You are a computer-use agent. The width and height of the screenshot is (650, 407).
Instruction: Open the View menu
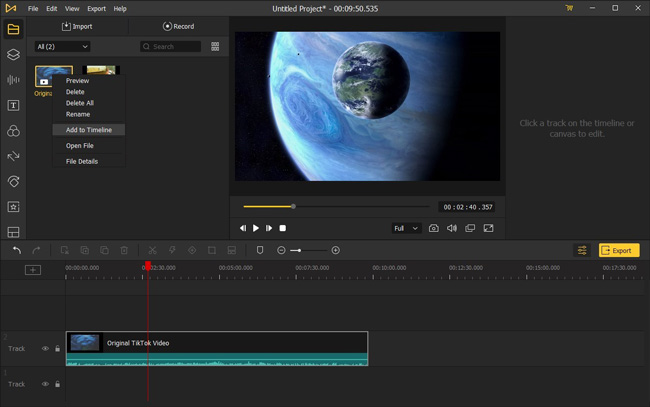tap(72, 8)
